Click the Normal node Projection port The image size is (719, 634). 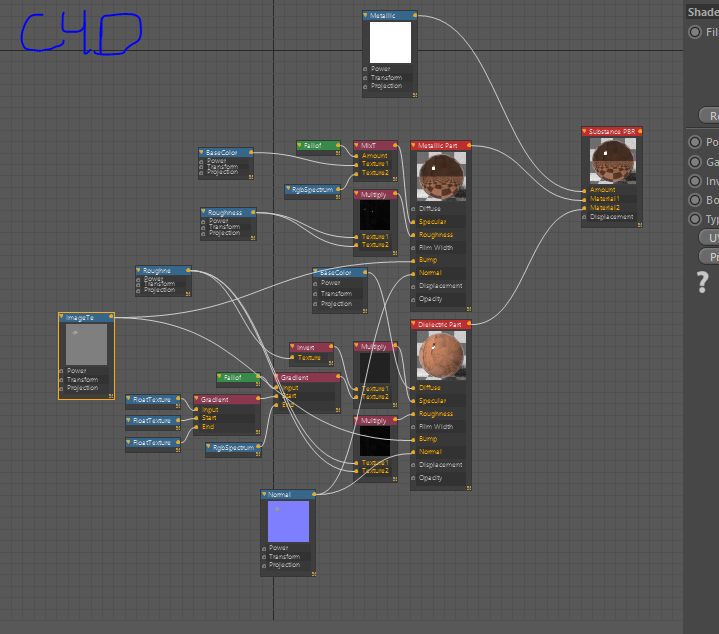[x=265, y=566]
